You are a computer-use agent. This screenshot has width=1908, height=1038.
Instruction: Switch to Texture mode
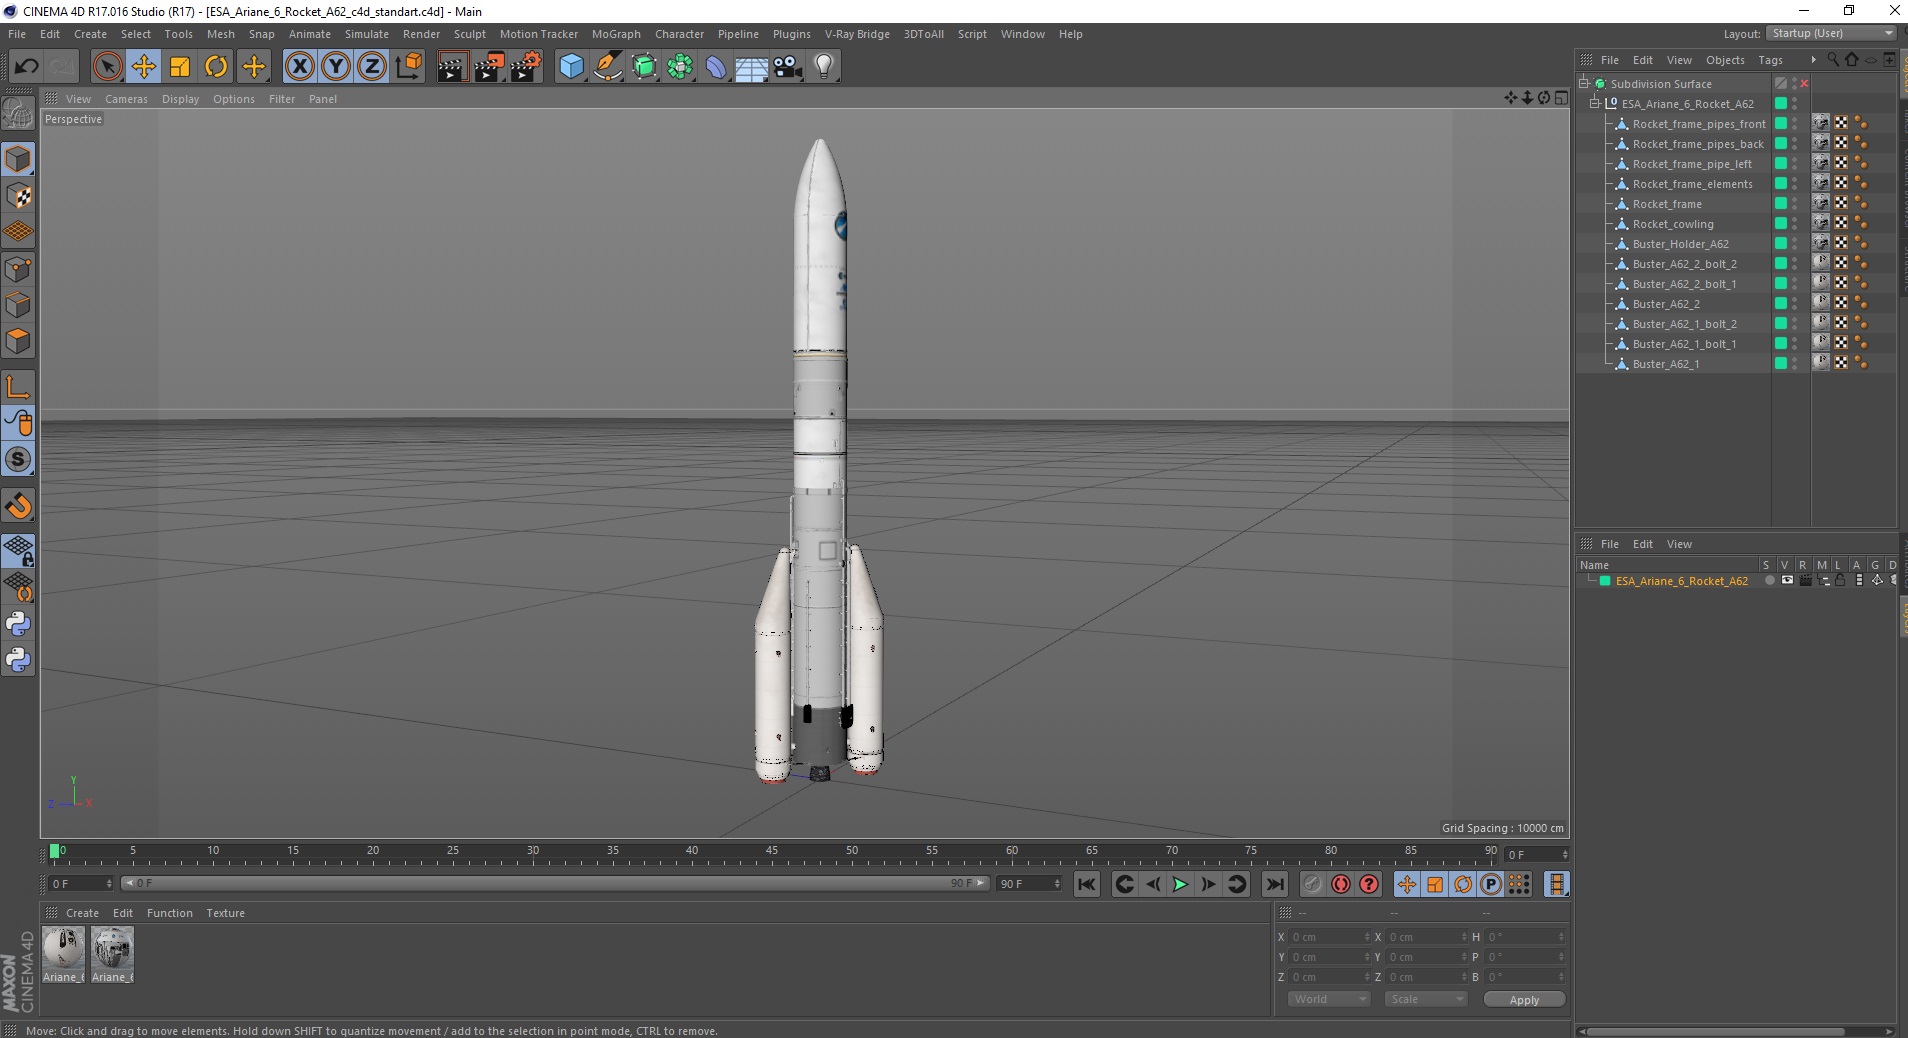18,196
